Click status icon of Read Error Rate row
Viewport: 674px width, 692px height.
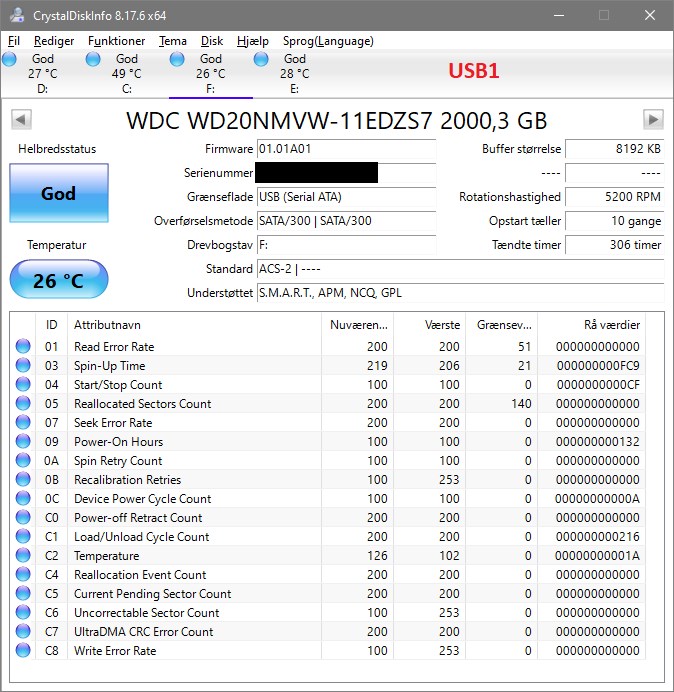[23, 346]
